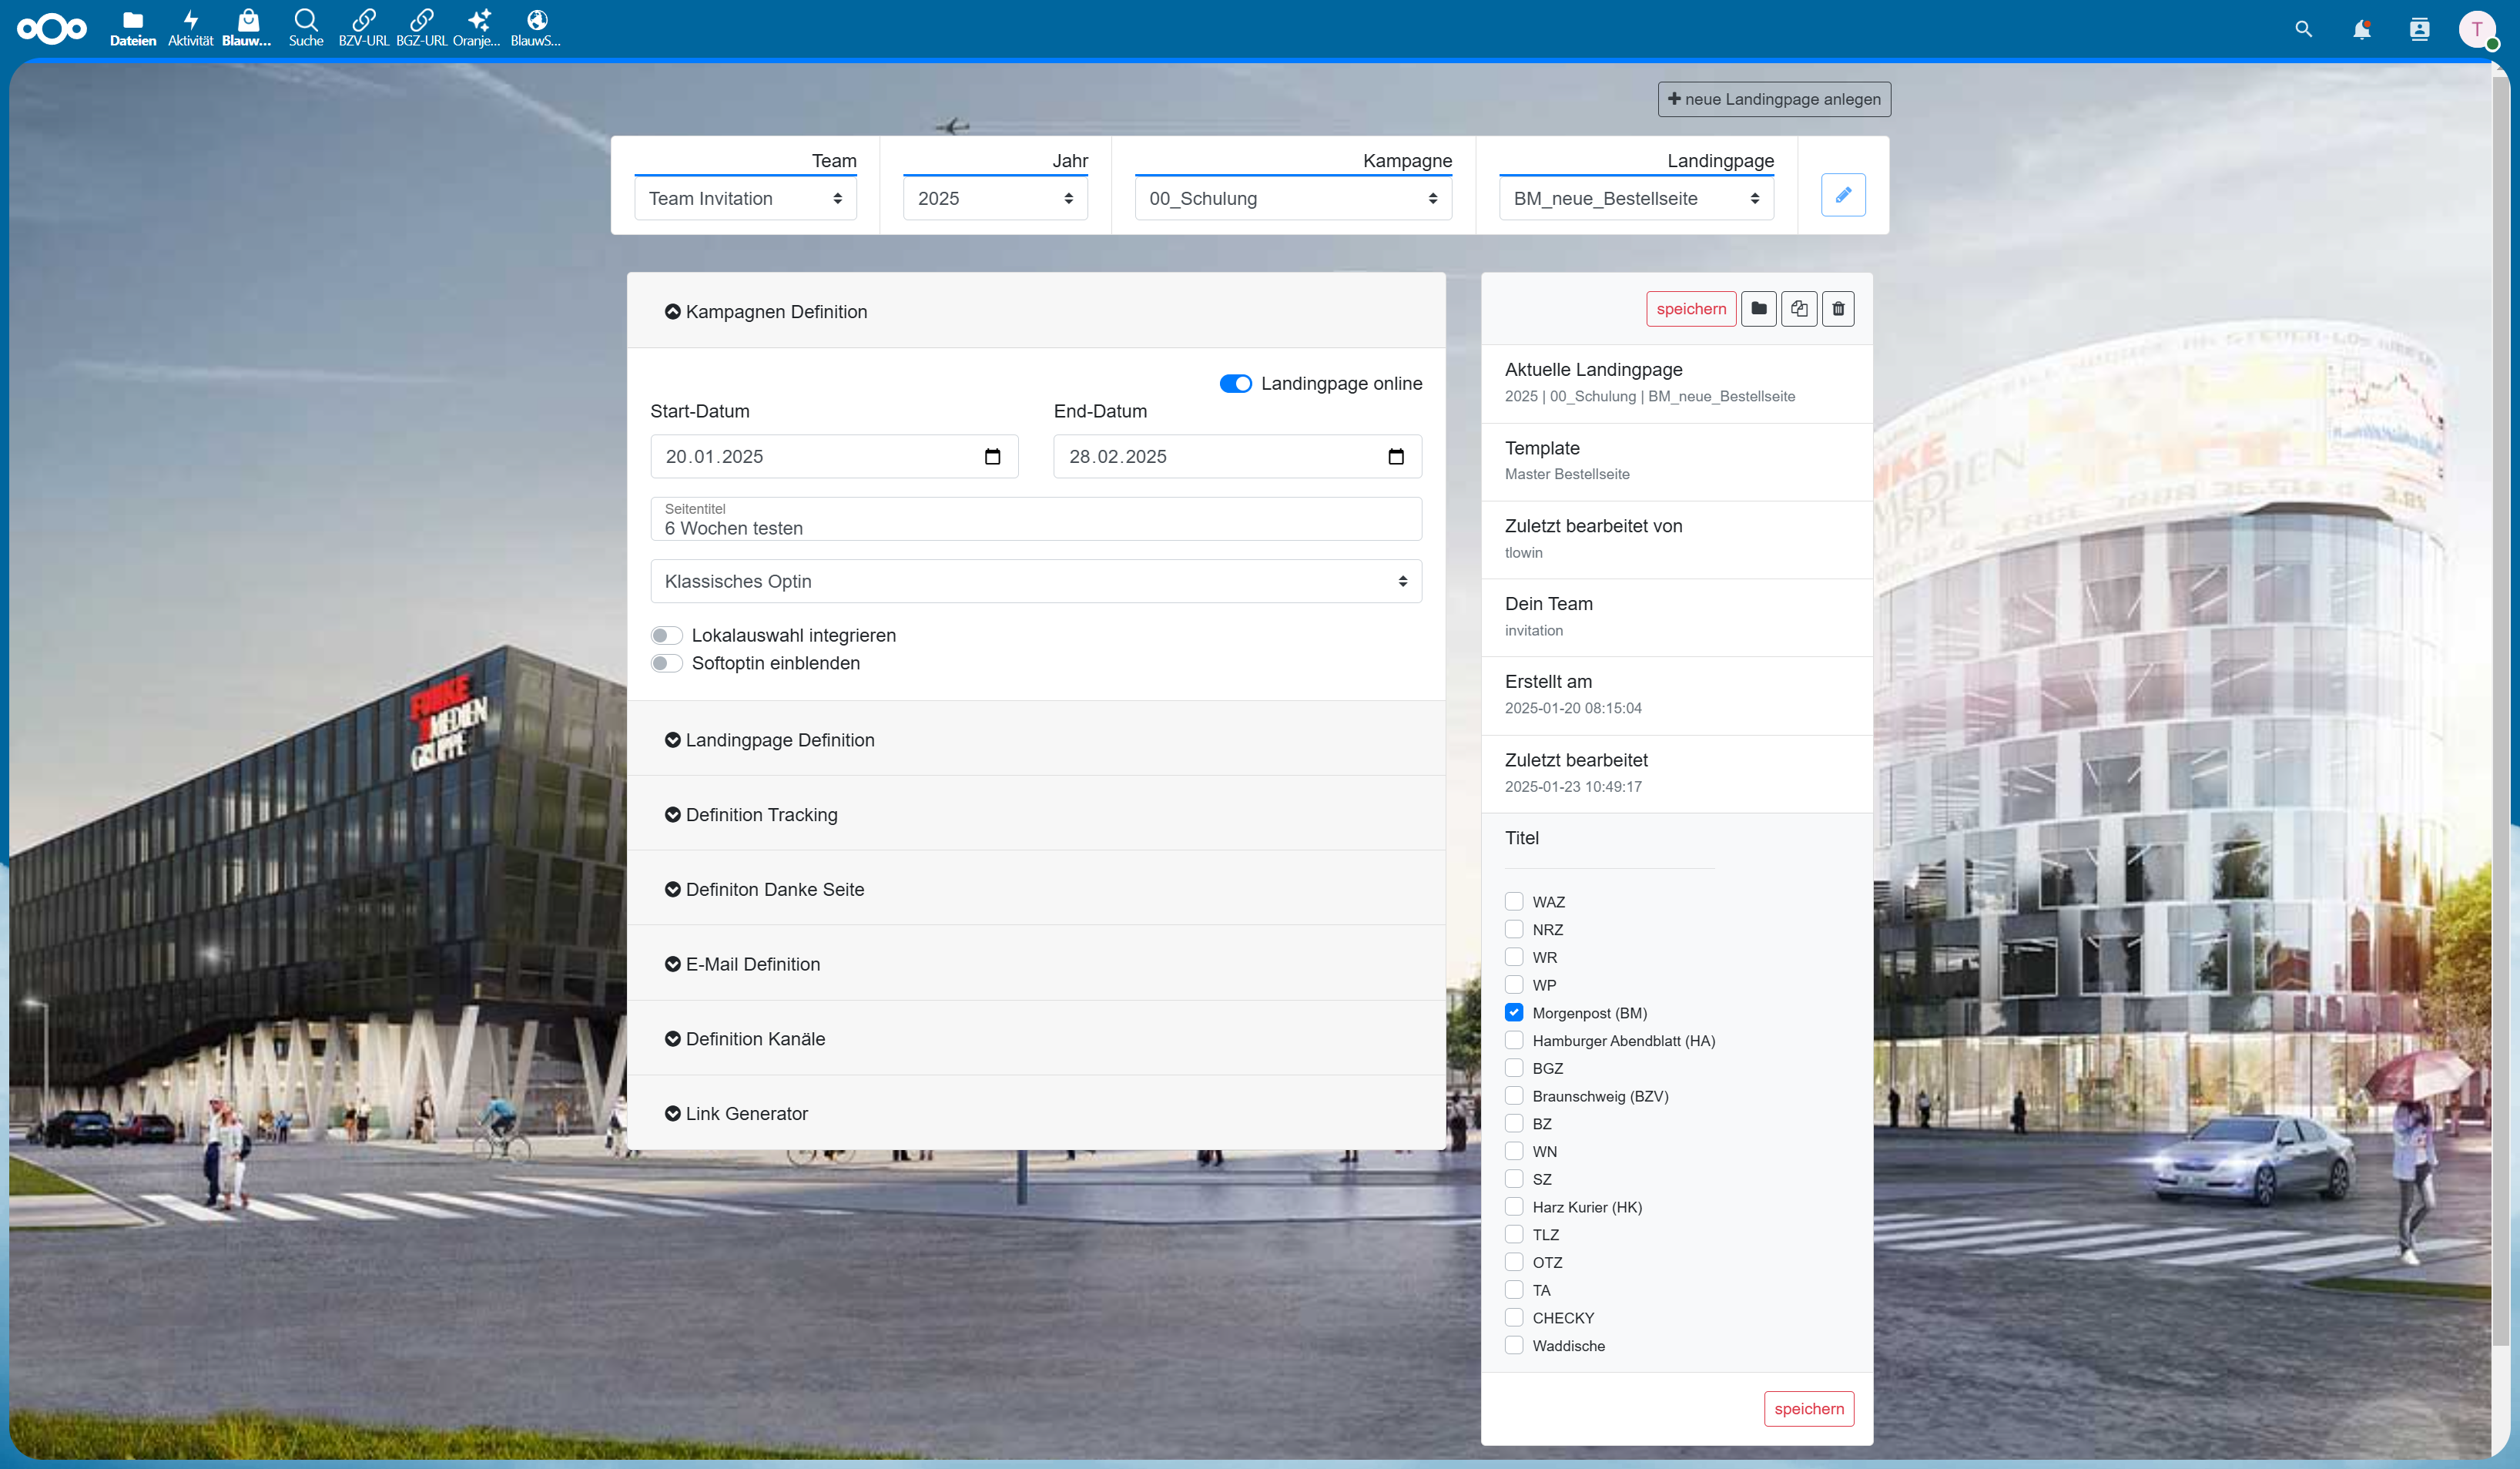Open the End-Datum calendar picker icon
Viewport: 2520px width, 1469px height.
[x=1396, y=457]
